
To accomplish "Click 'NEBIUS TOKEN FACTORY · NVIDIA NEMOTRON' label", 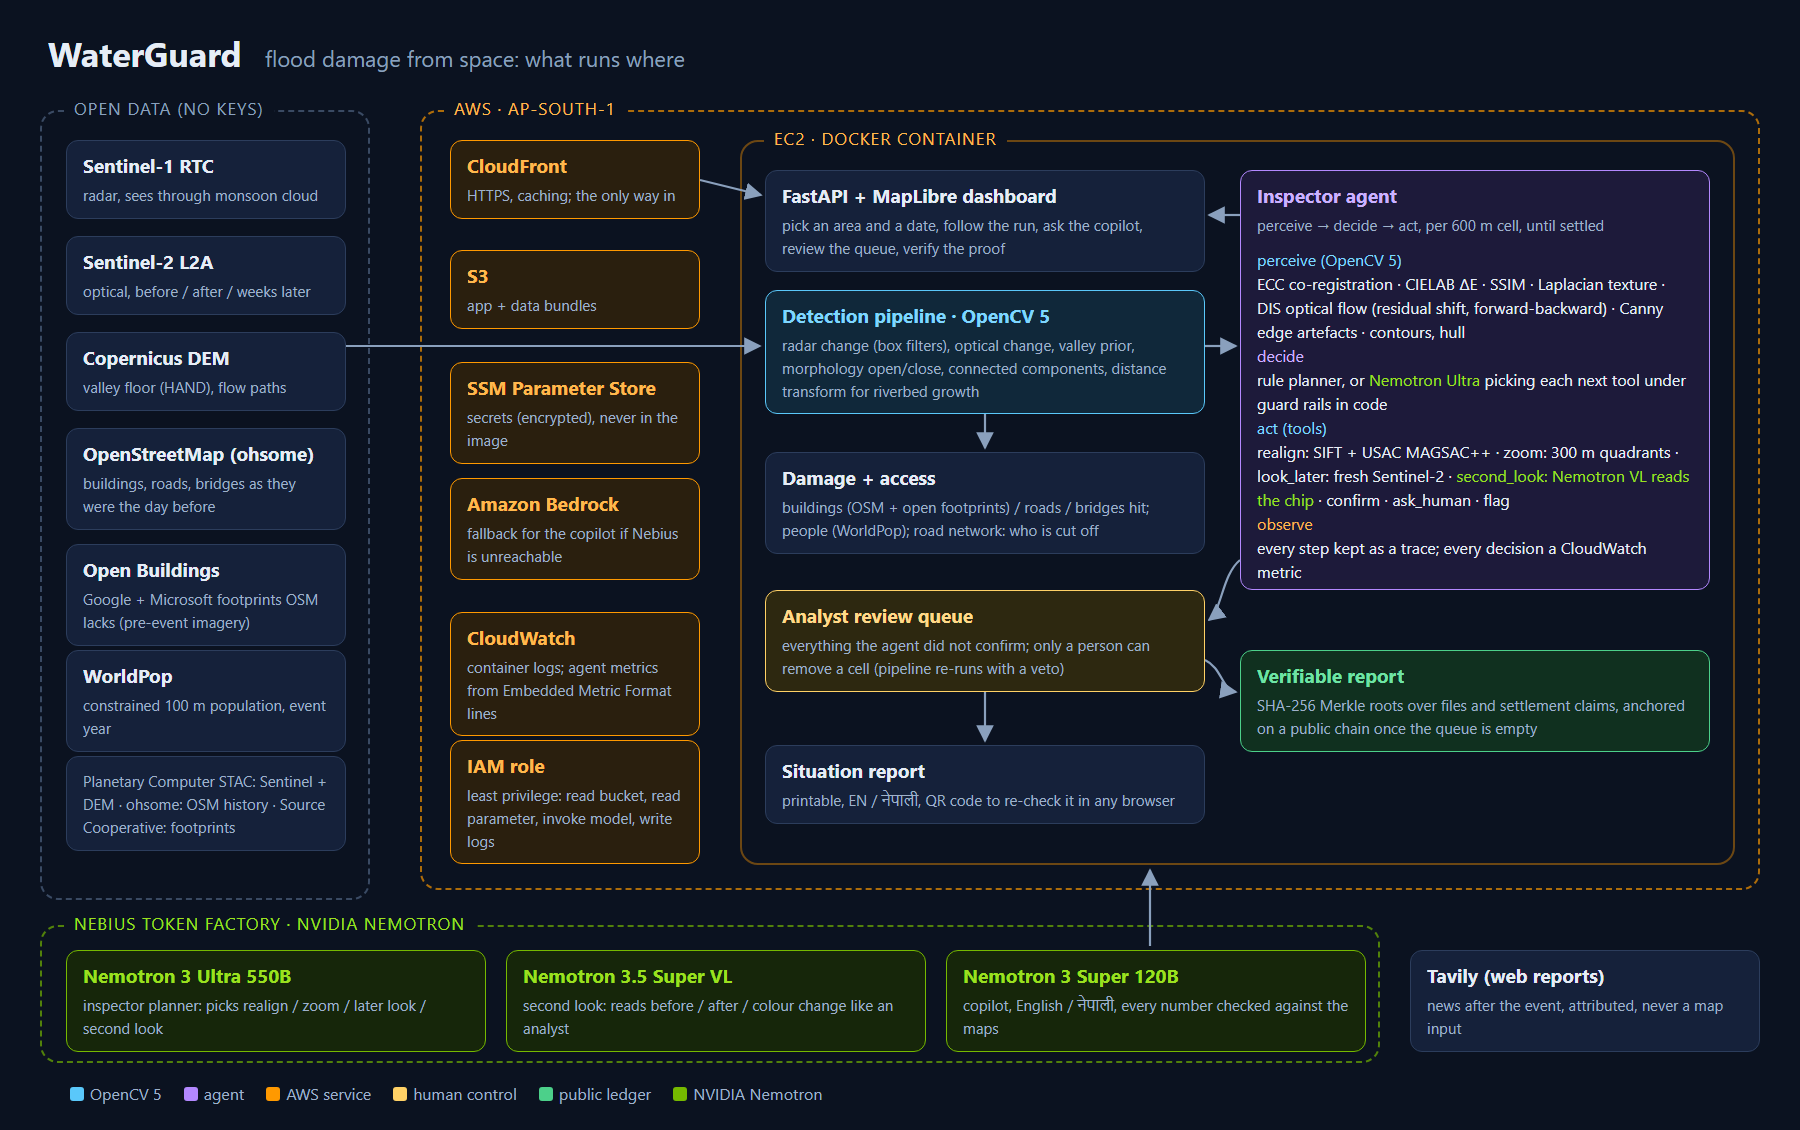I will [x=269, y=925].
